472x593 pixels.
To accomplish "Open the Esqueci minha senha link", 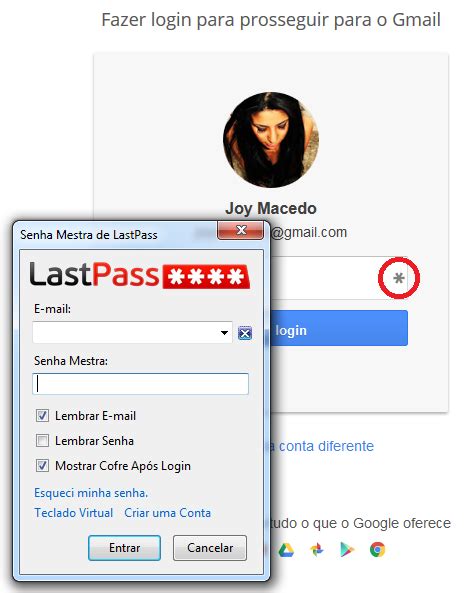I will (x=91, y=493).
